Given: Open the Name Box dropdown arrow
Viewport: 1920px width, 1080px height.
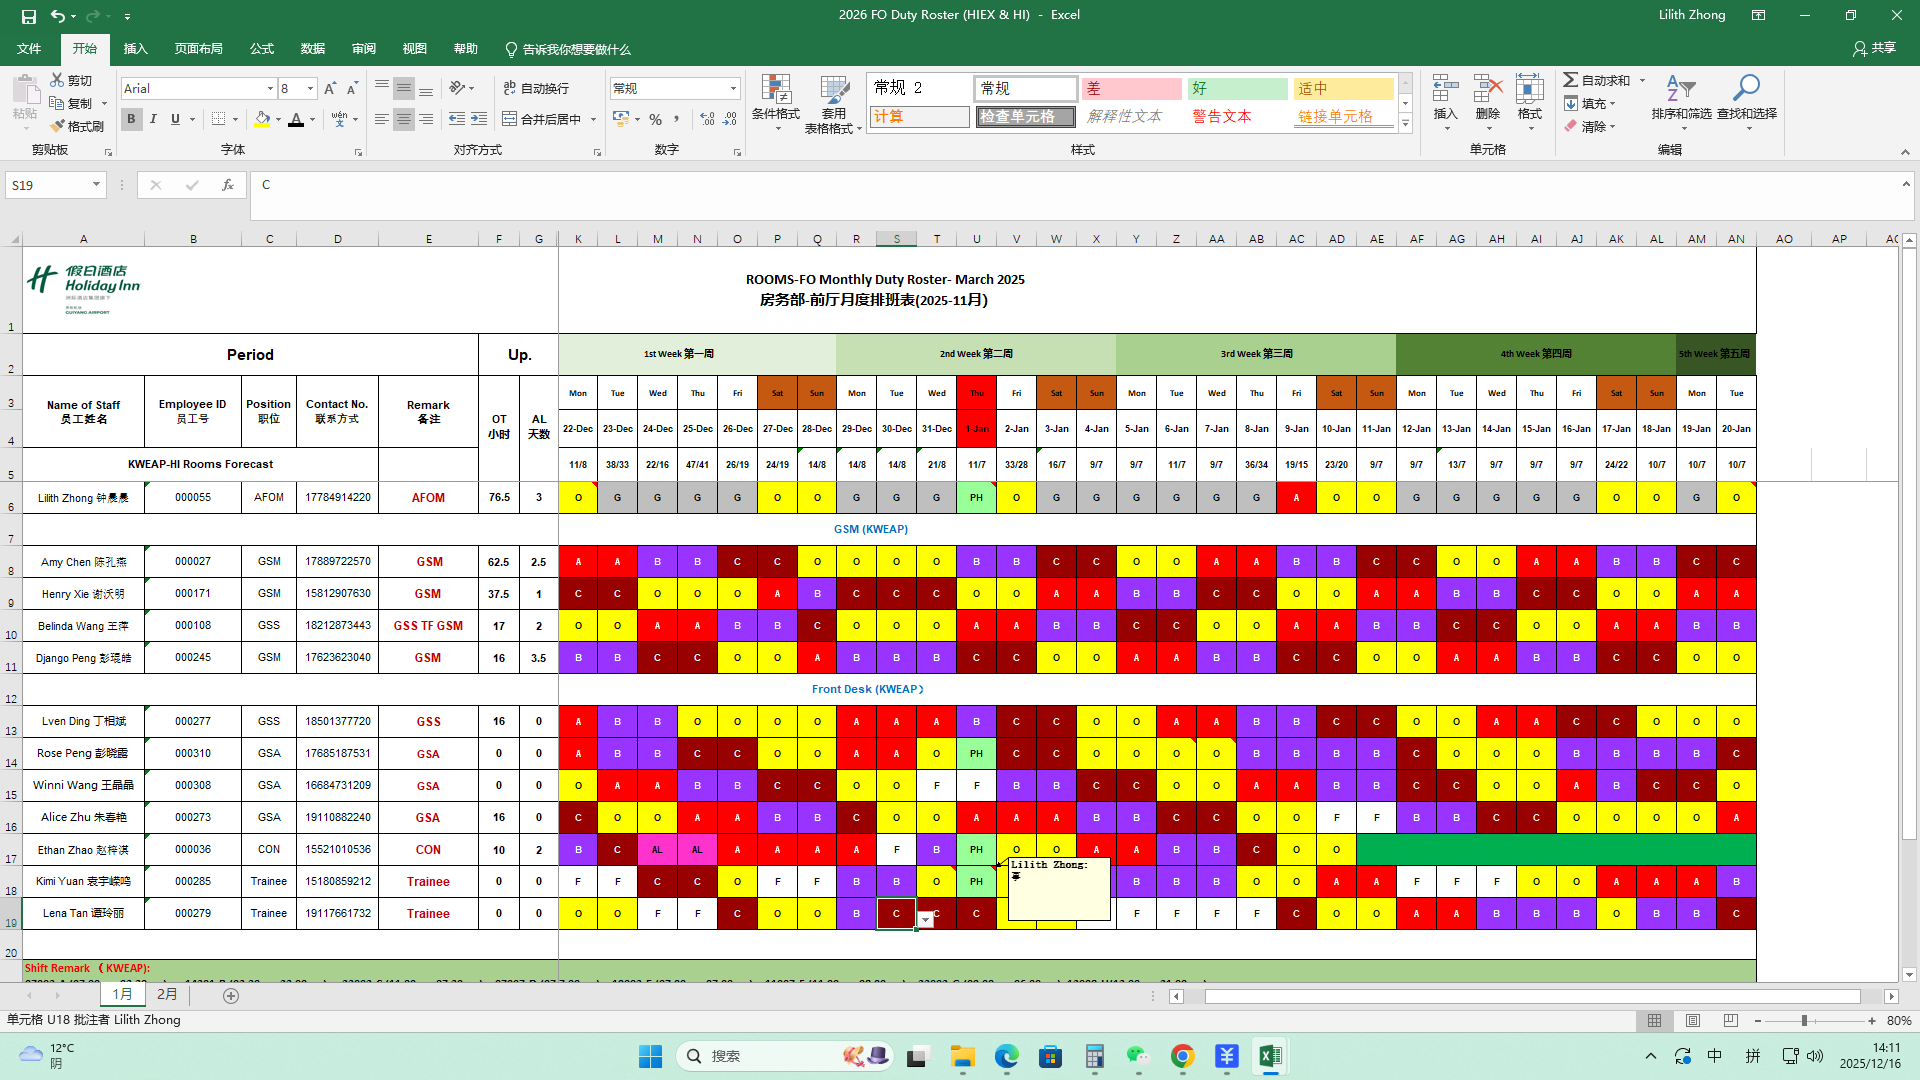Looking at the screenshot, I should point(96,185).
